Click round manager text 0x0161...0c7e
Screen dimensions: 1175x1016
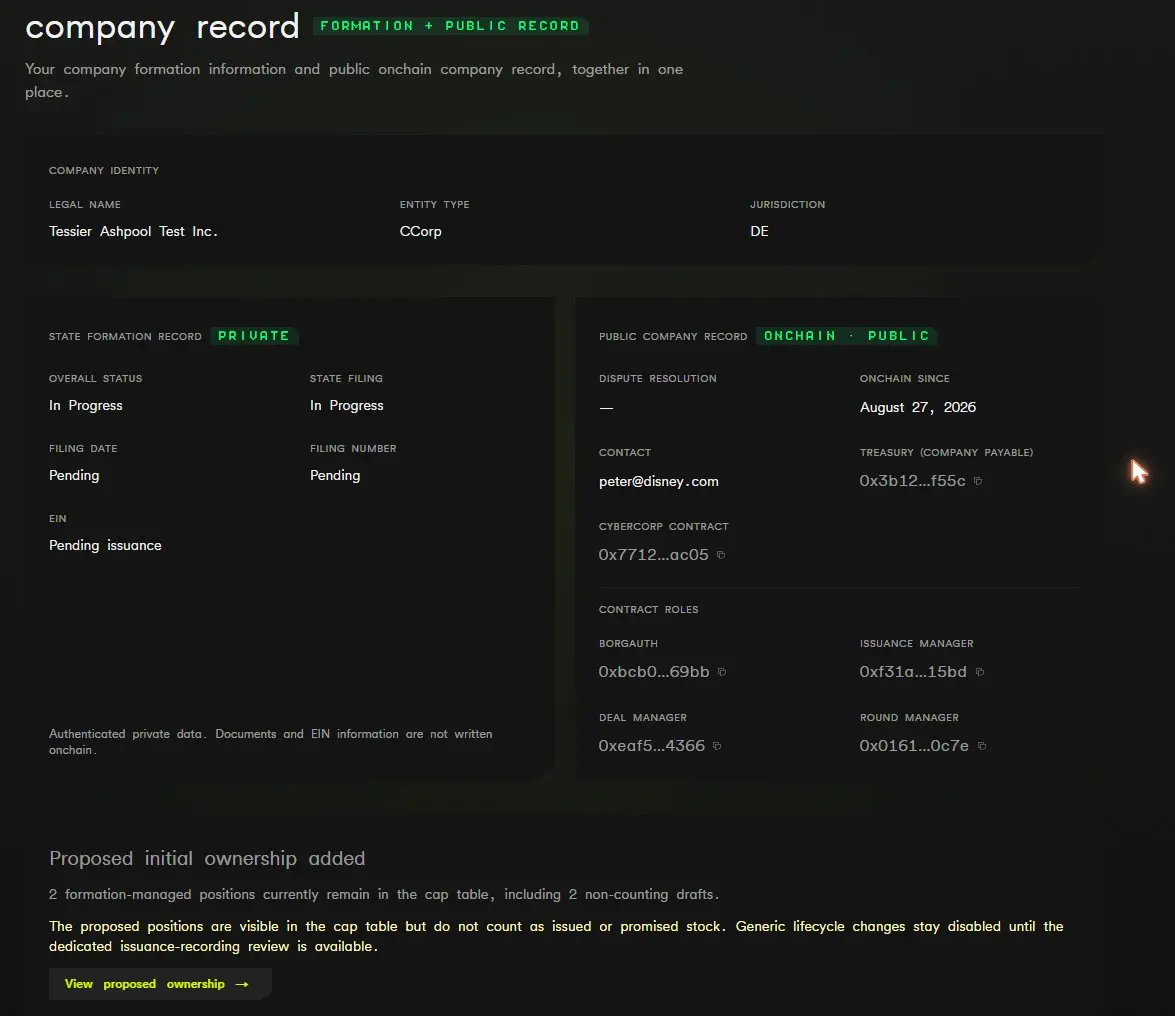(913, 746)
